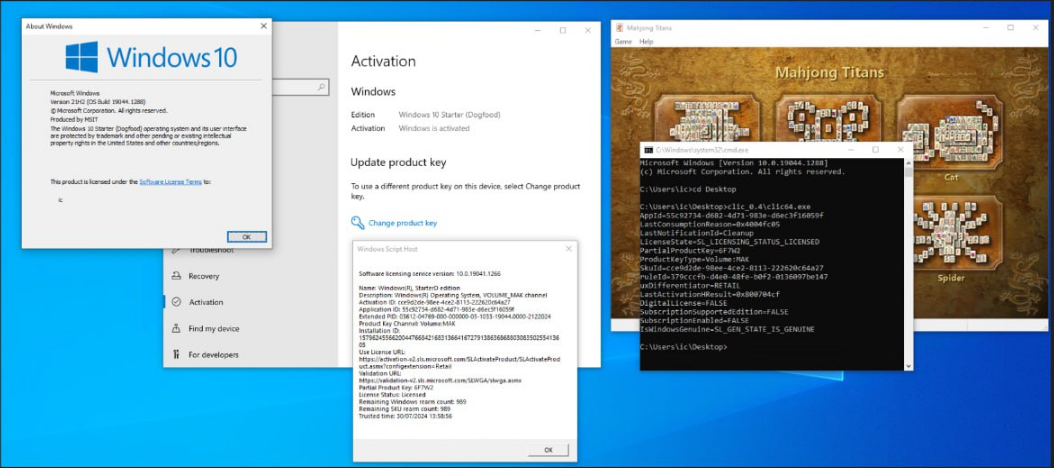
Task: Maximize the cmd.exe window
Action: coord(875,149)
